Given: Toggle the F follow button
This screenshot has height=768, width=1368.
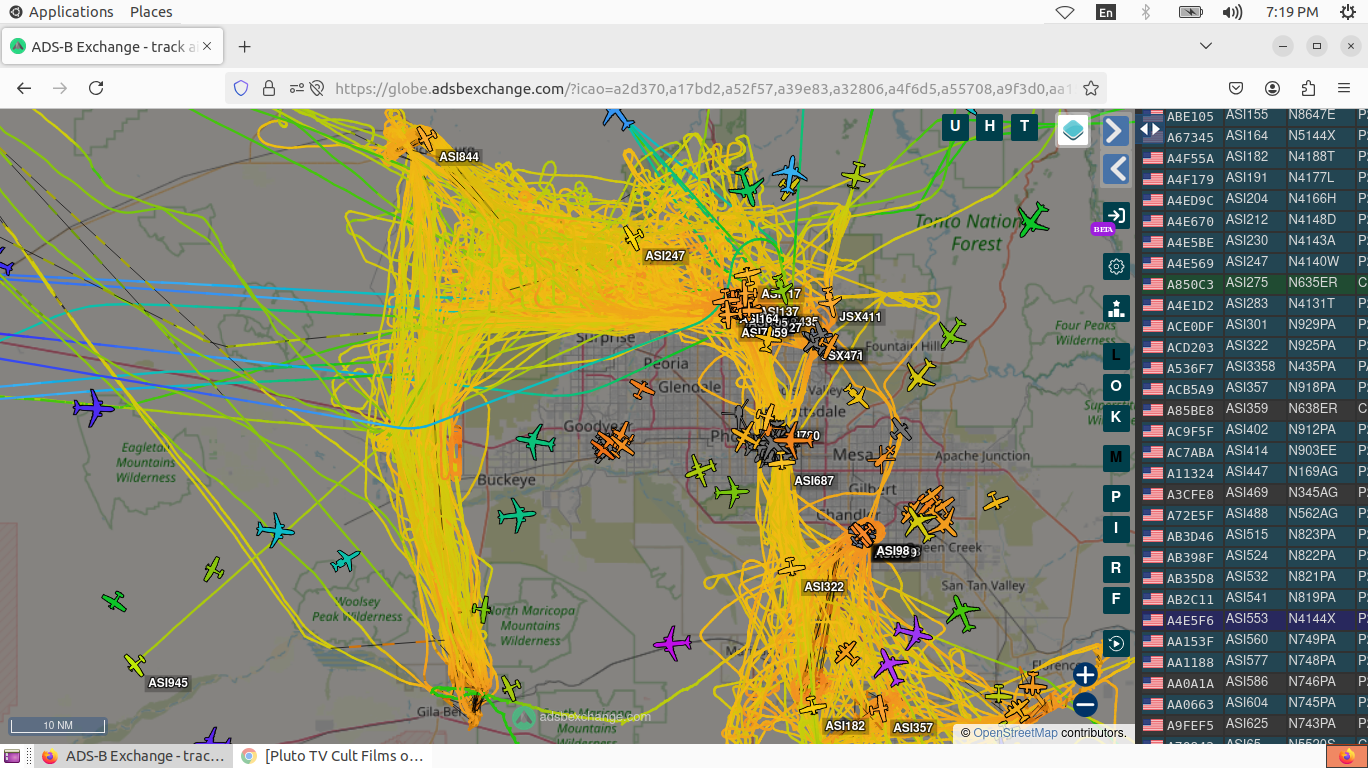Looking at the screenshot, I should click(x=1116, y=599).
